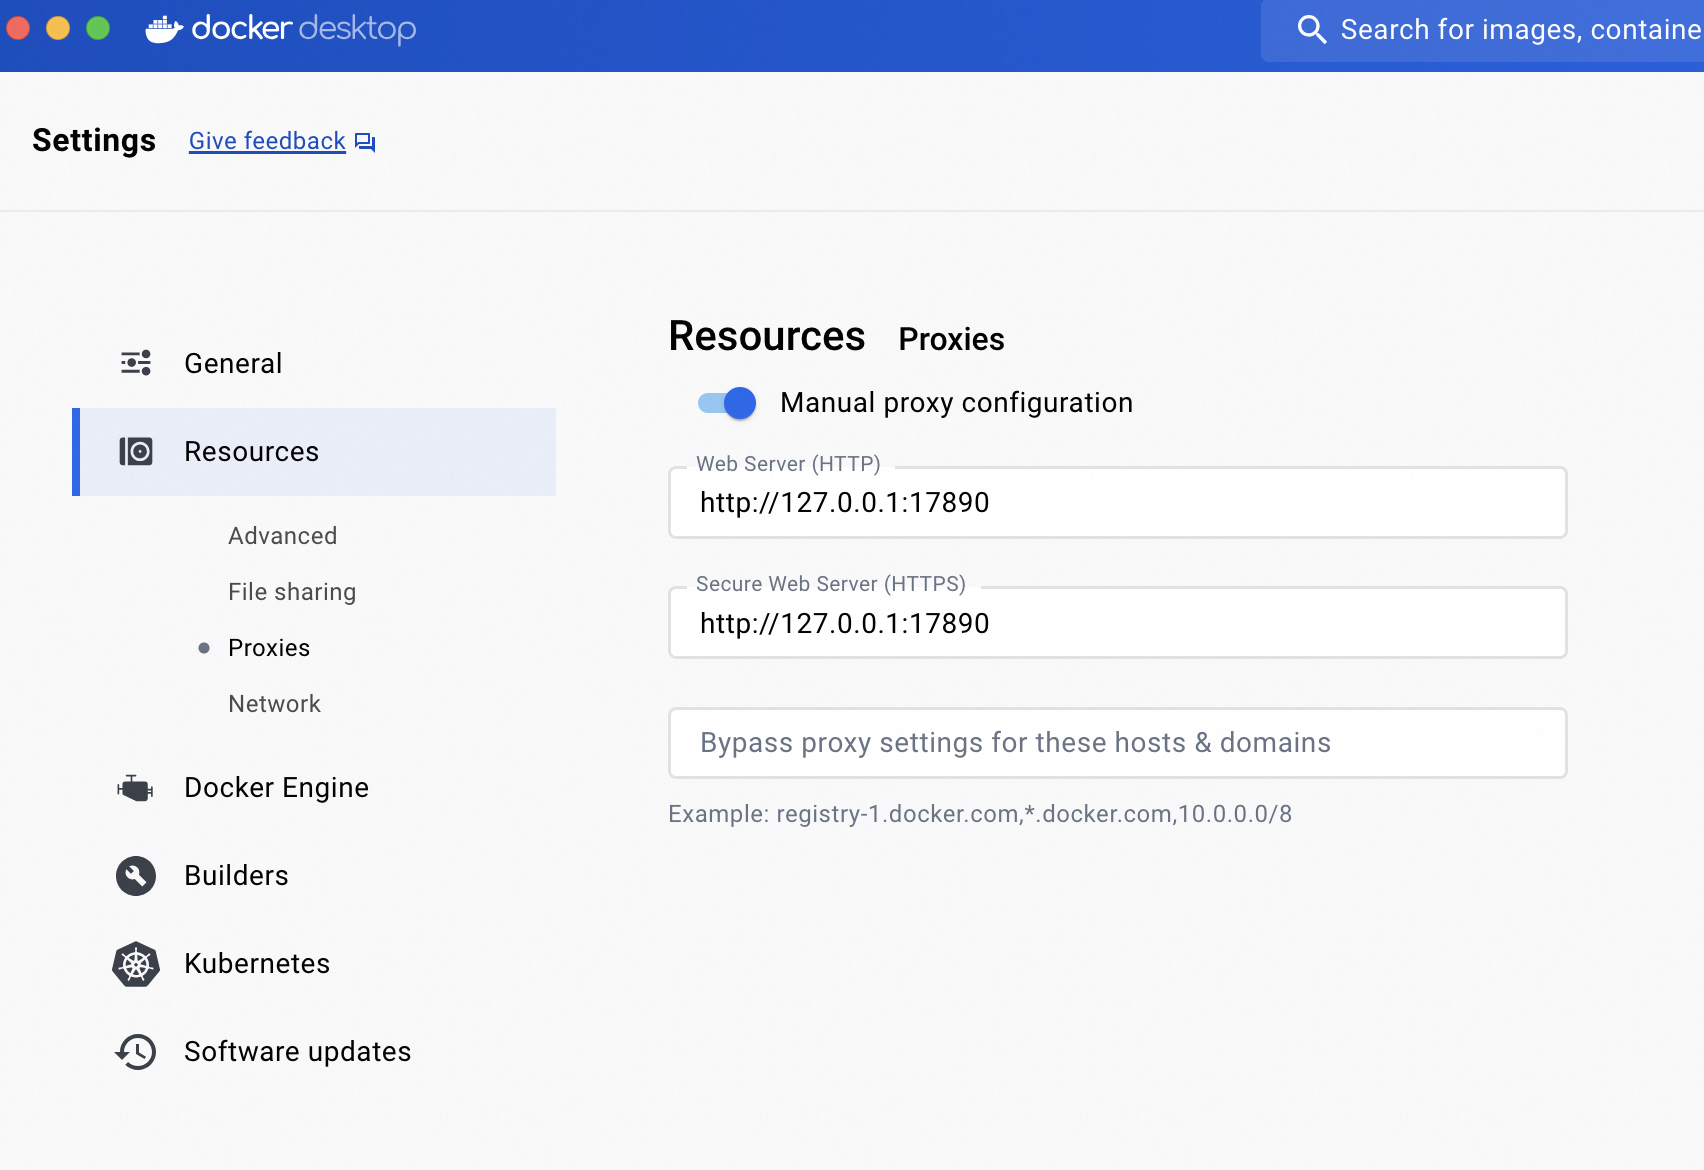Screen dimensions: 1704x1170
Task: Click the General sliders icon
Action: (x=136, y=363)
